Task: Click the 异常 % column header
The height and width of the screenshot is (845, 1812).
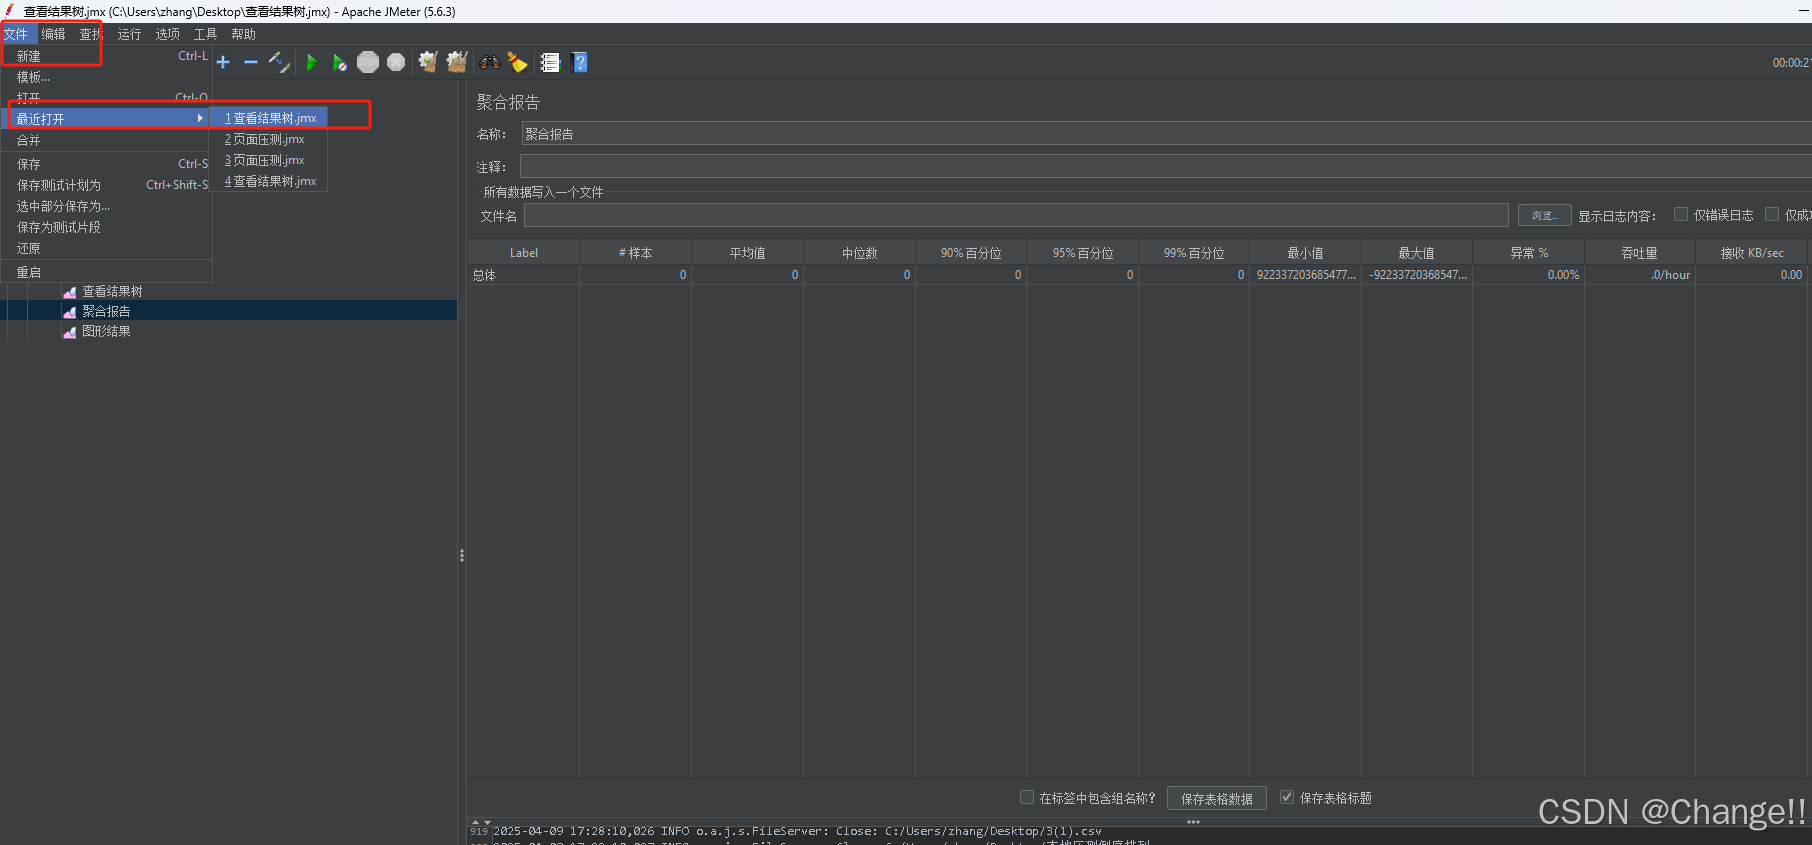Action: tap(1528, 253)
